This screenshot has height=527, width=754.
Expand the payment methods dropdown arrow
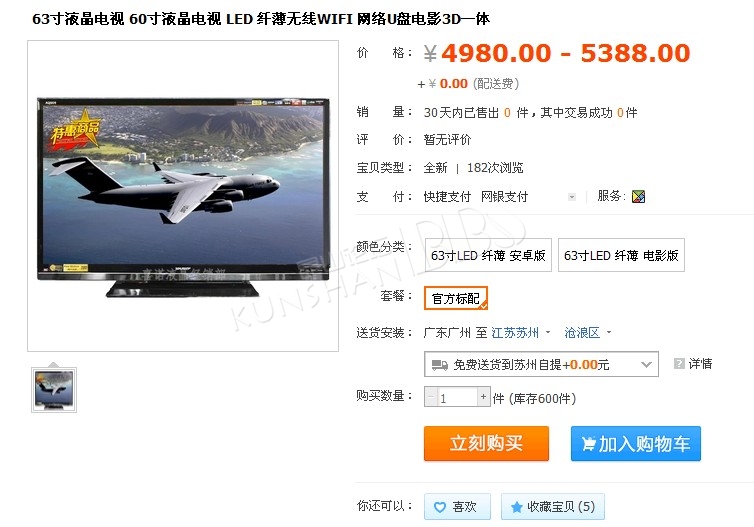572,197
